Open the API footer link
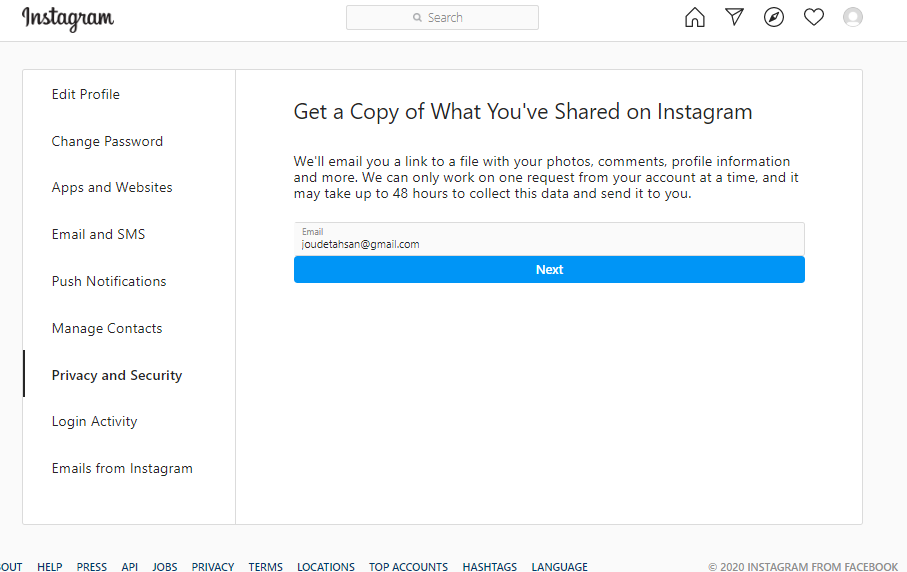This screenshot has width=907, height=572. pos(130,567)
